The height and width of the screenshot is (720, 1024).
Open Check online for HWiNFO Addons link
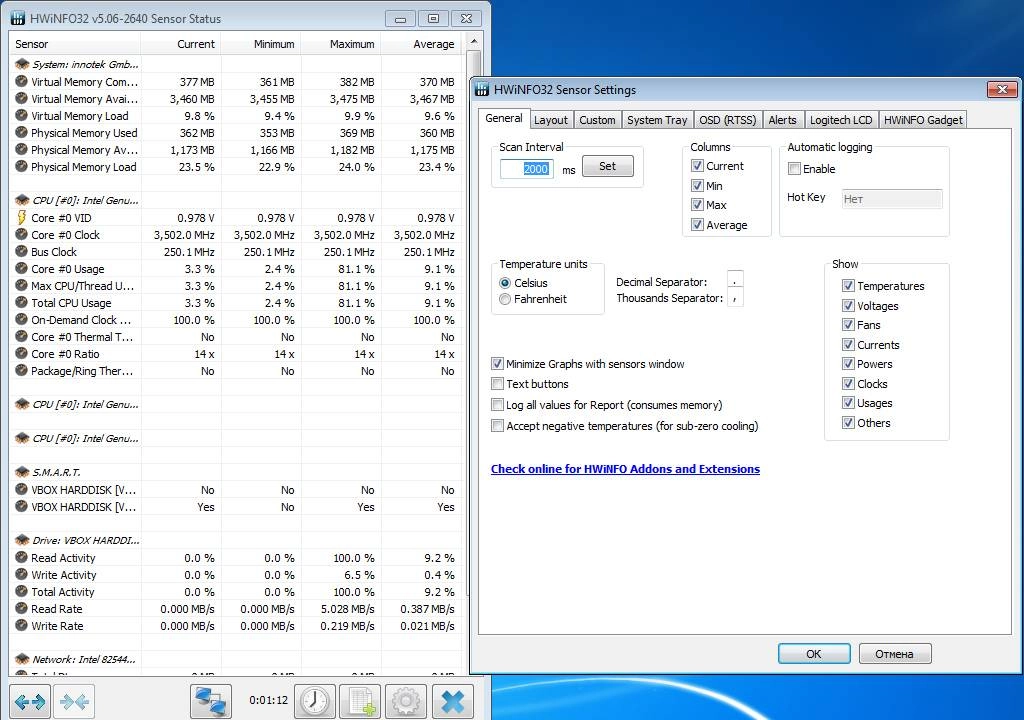click(x=625, y=469)
